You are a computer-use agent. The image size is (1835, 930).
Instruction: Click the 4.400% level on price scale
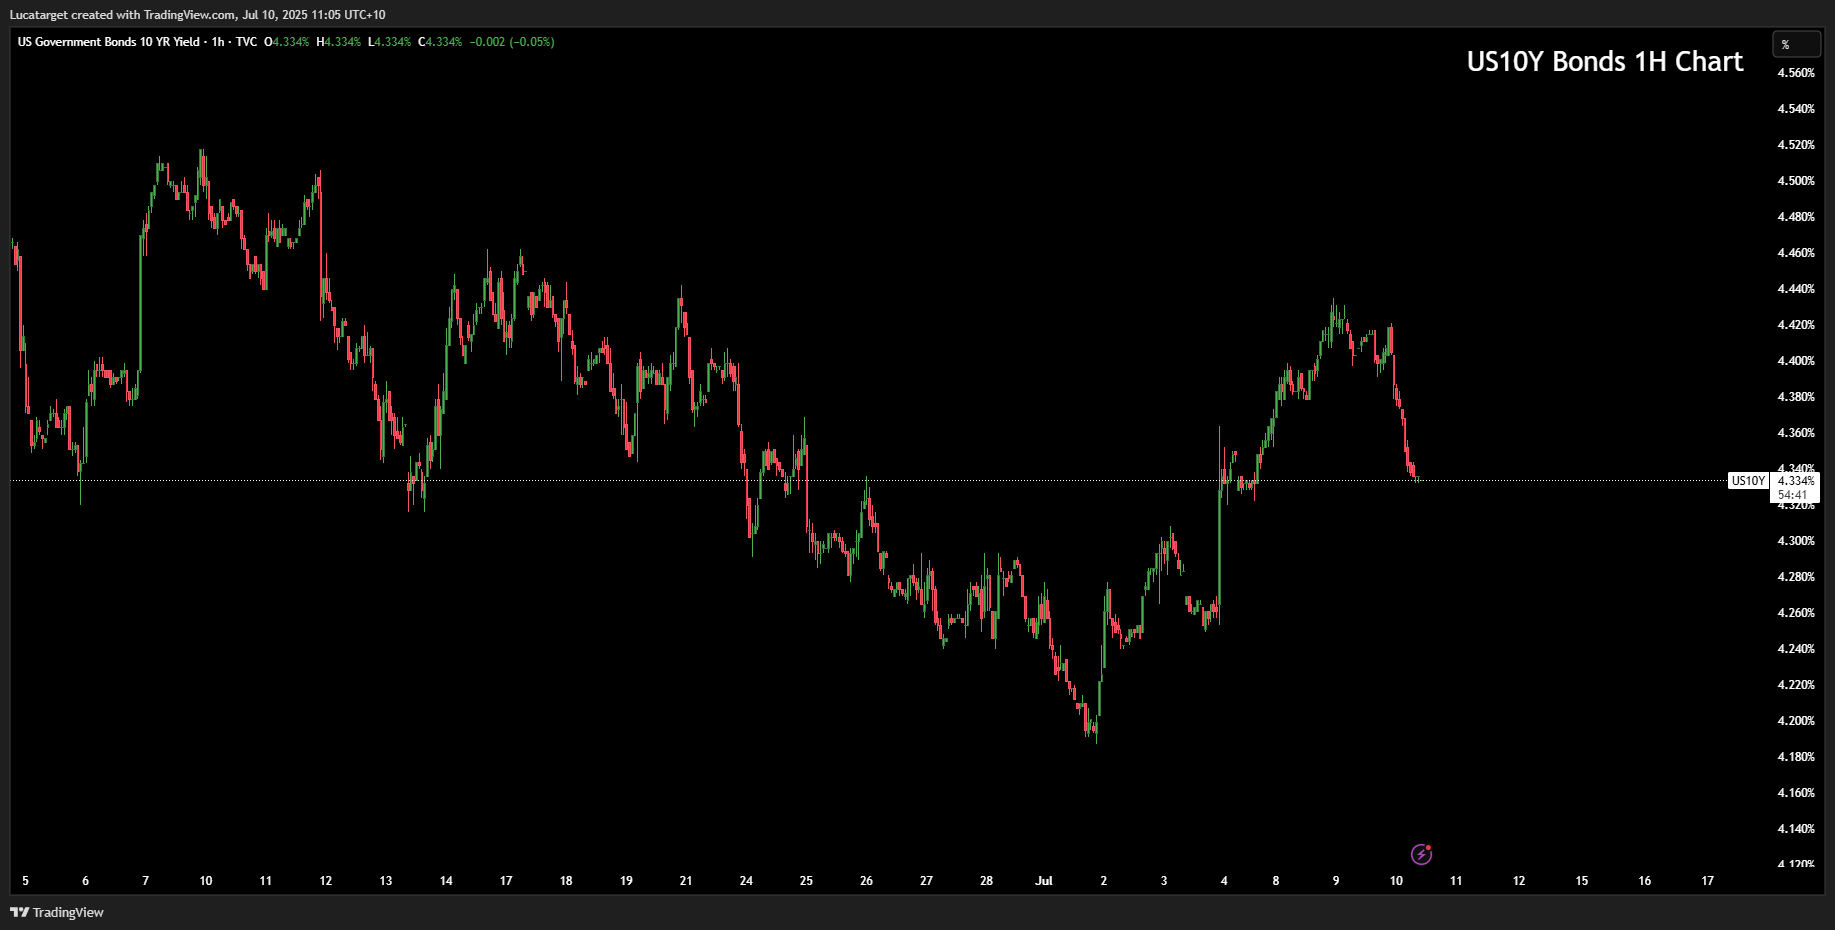[x=1795, y=361]
